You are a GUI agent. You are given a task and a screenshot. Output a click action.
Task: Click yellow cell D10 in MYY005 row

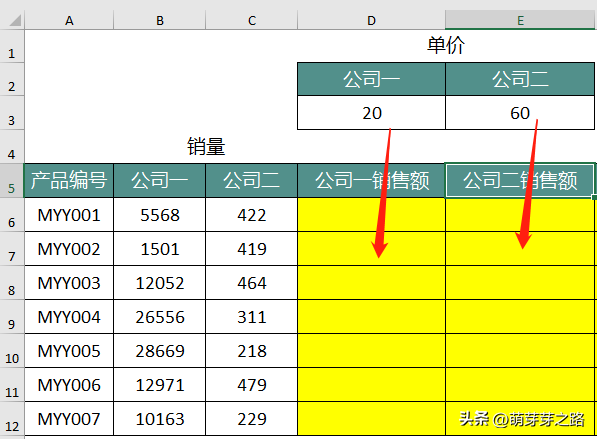click(x=371, y=351)
